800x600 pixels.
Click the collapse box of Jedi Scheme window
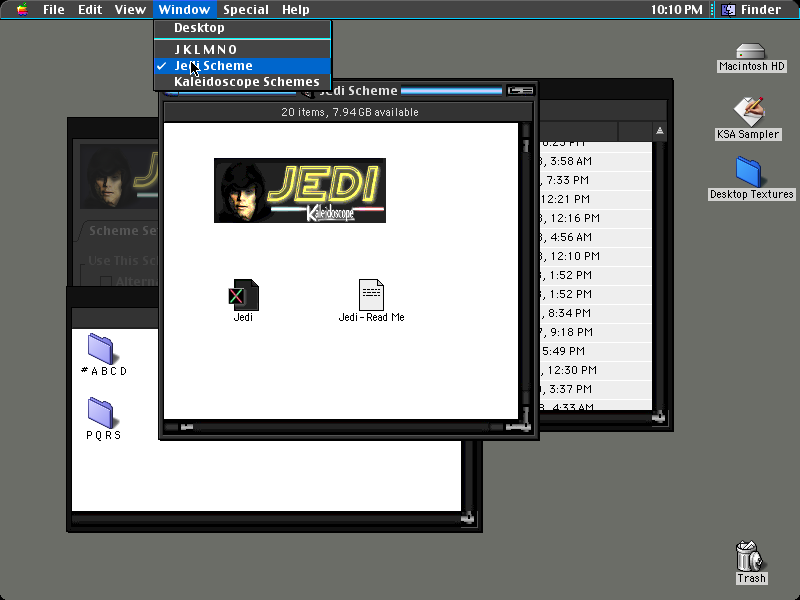[x=520, y=91]
